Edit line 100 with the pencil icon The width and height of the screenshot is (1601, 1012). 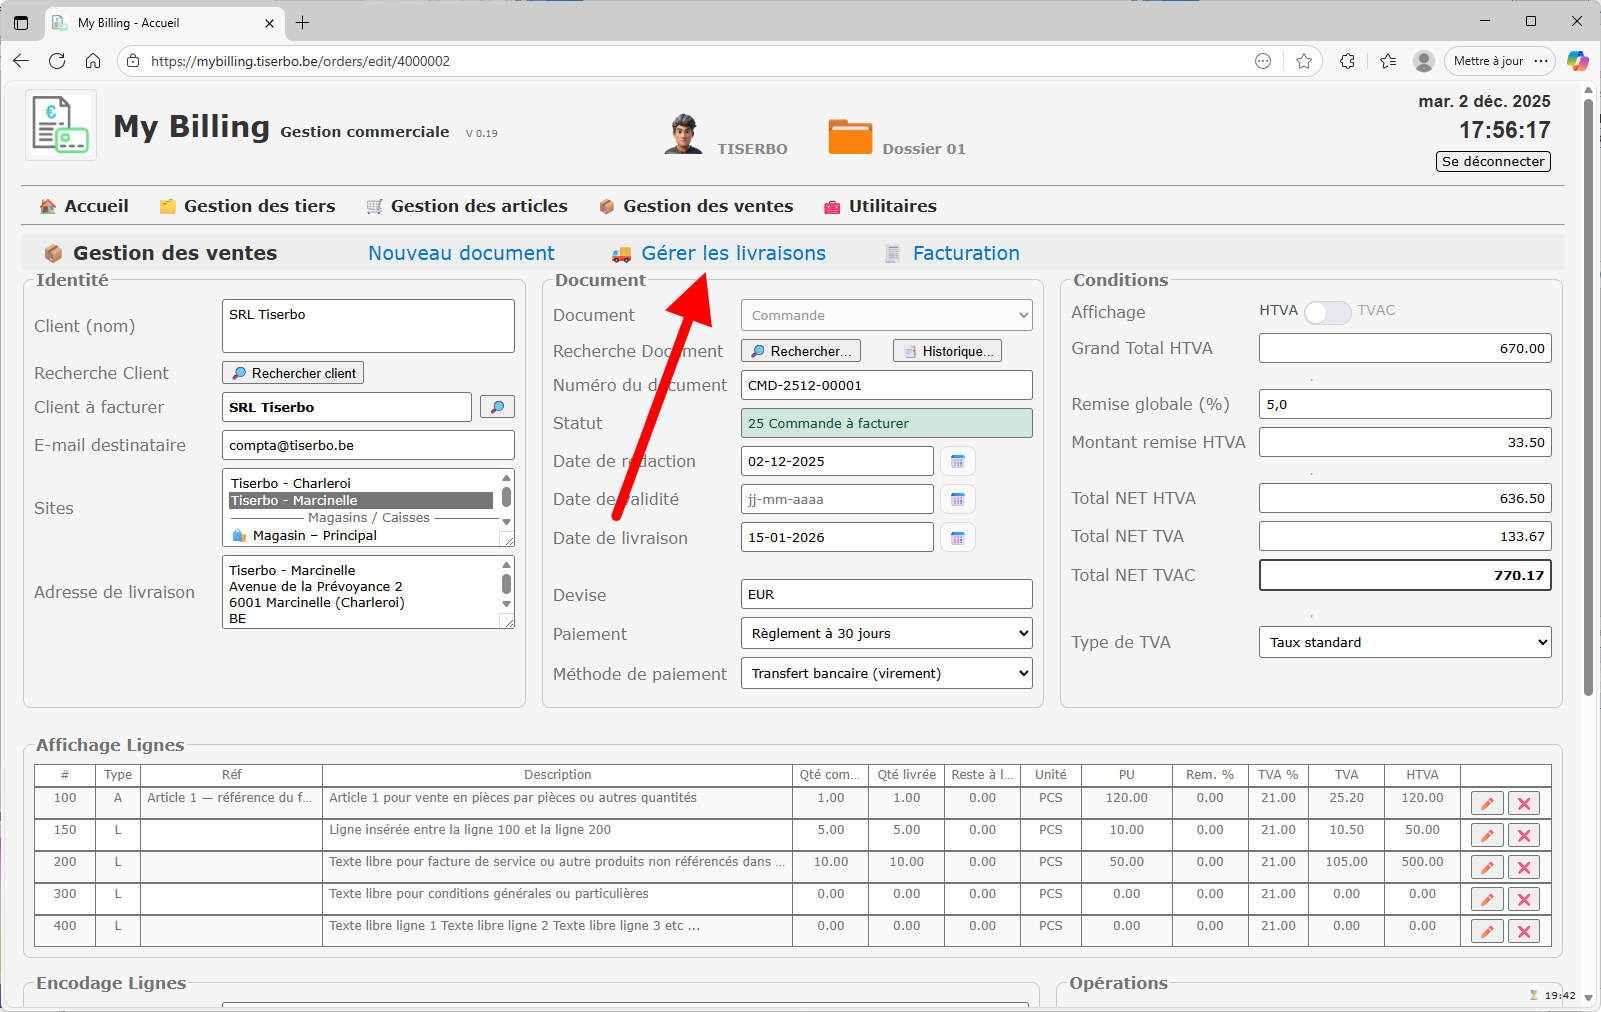tap(1487, 804)
